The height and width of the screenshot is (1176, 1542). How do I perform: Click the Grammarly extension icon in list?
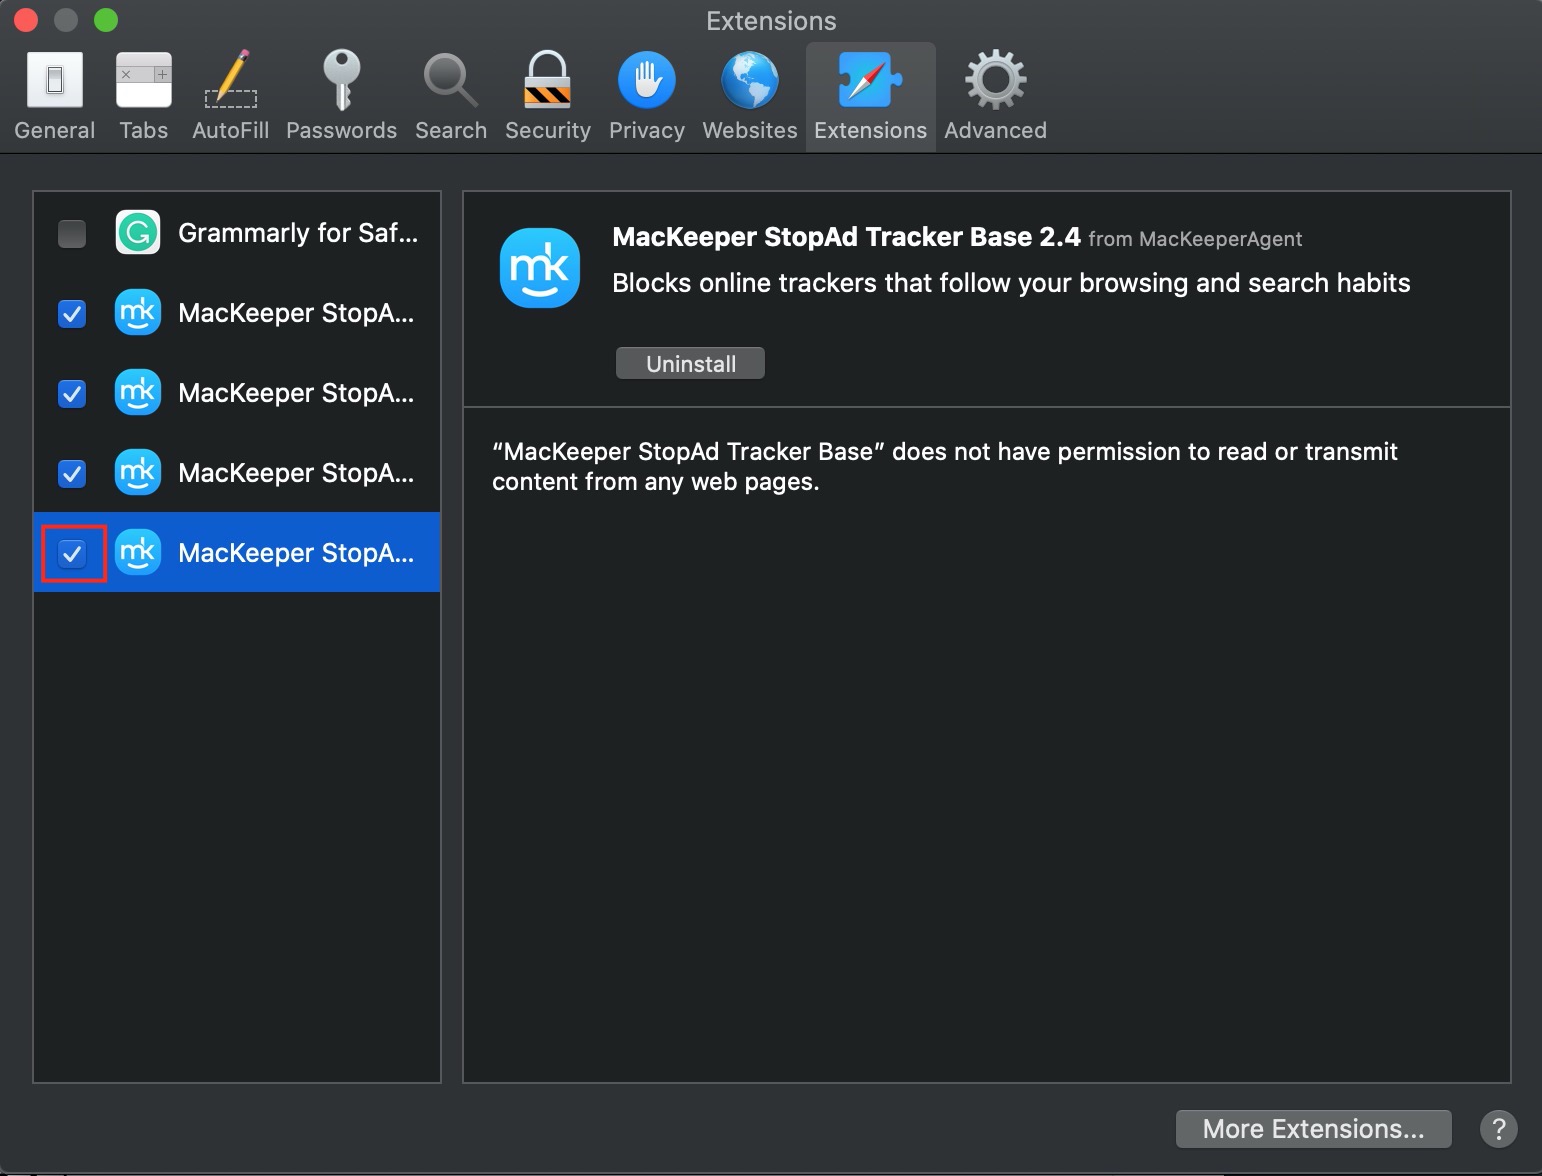point(138,233)
